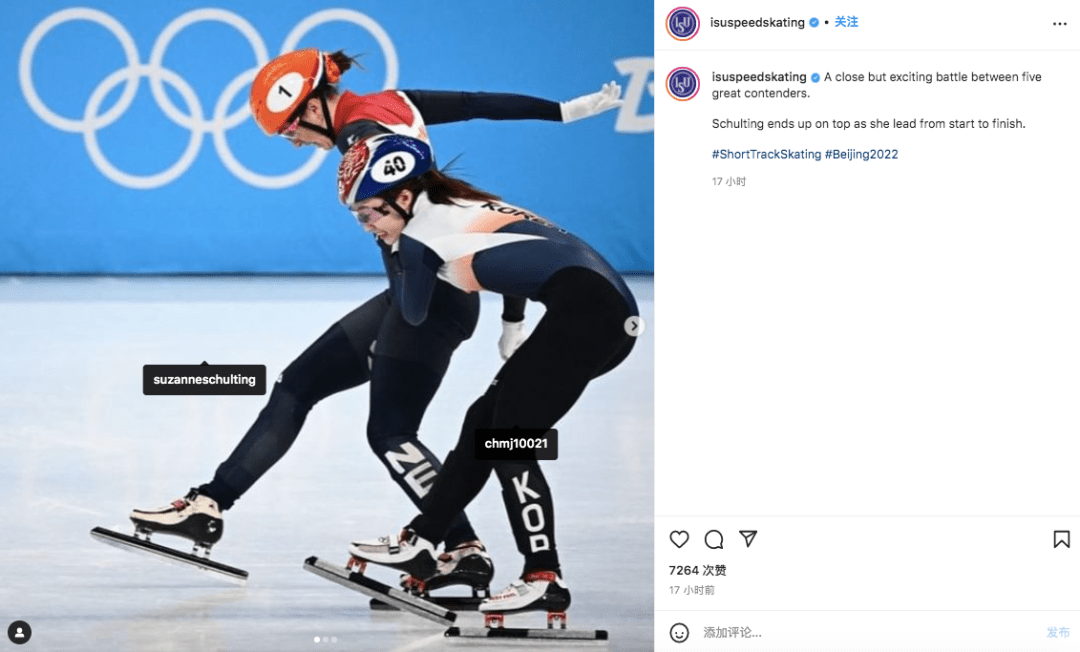Open the isuspeedskating username in the header

pos(757,22)
